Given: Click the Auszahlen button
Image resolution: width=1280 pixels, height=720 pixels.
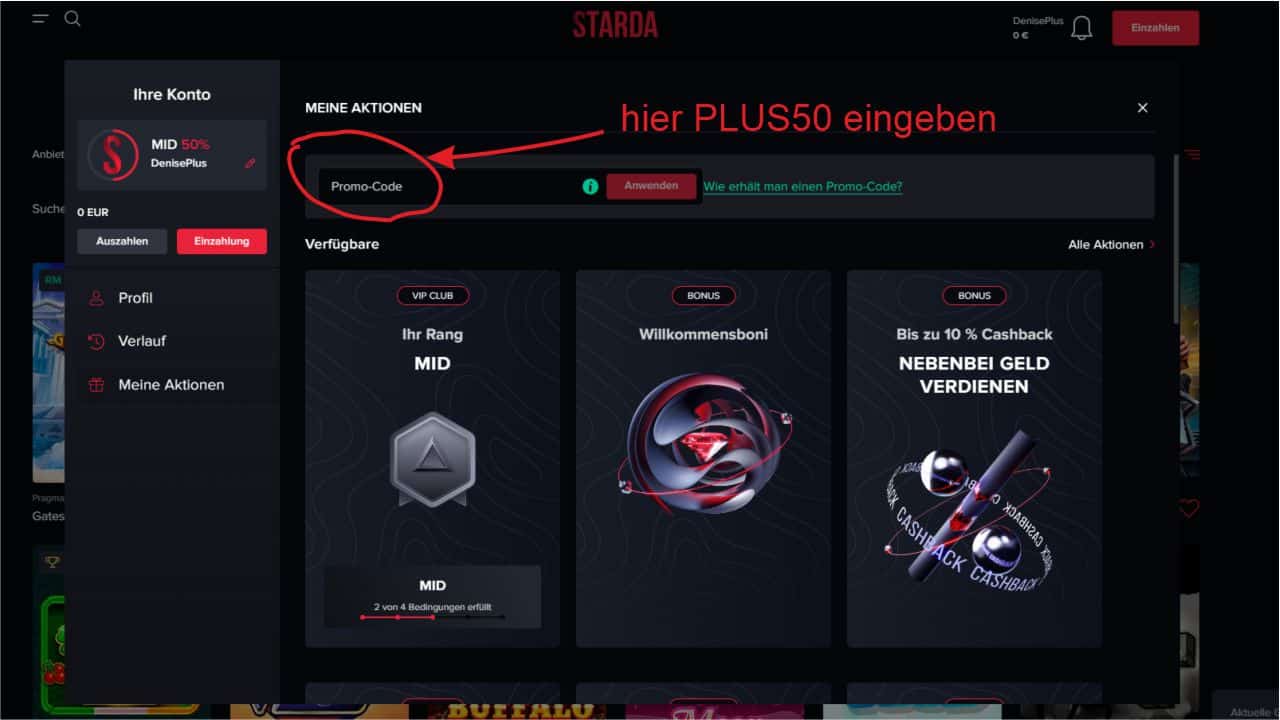Looking at the screenshot, I should [122, 241].
